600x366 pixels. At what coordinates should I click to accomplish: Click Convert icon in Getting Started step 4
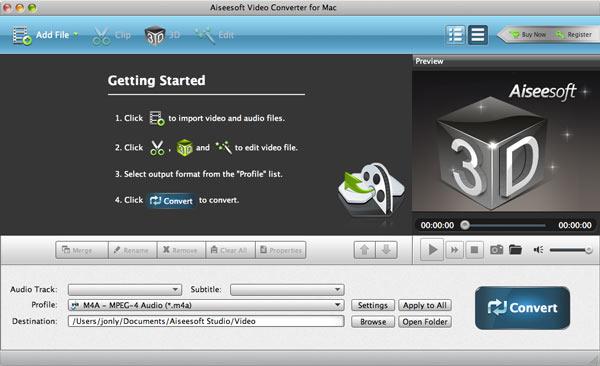tap(171, 201)
